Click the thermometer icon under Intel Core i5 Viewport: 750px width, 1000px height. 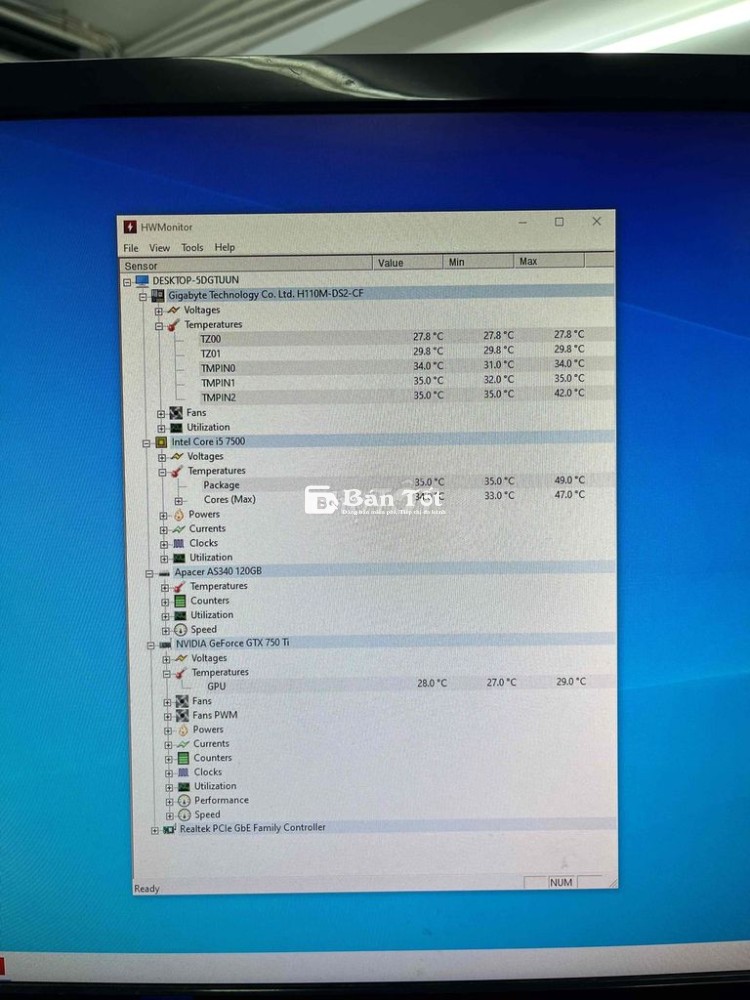coord(177,471)
